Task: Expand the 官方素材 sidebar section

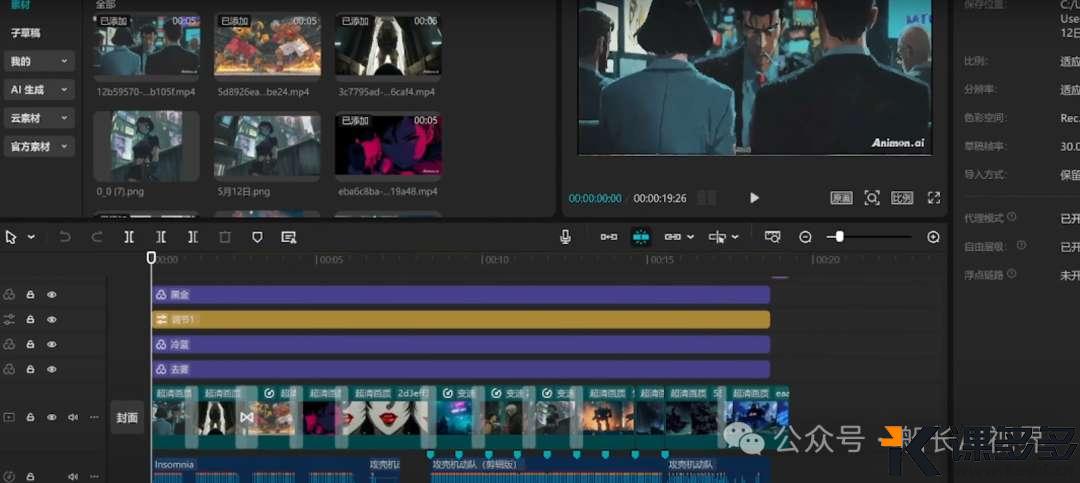Action: pos(39,146)
